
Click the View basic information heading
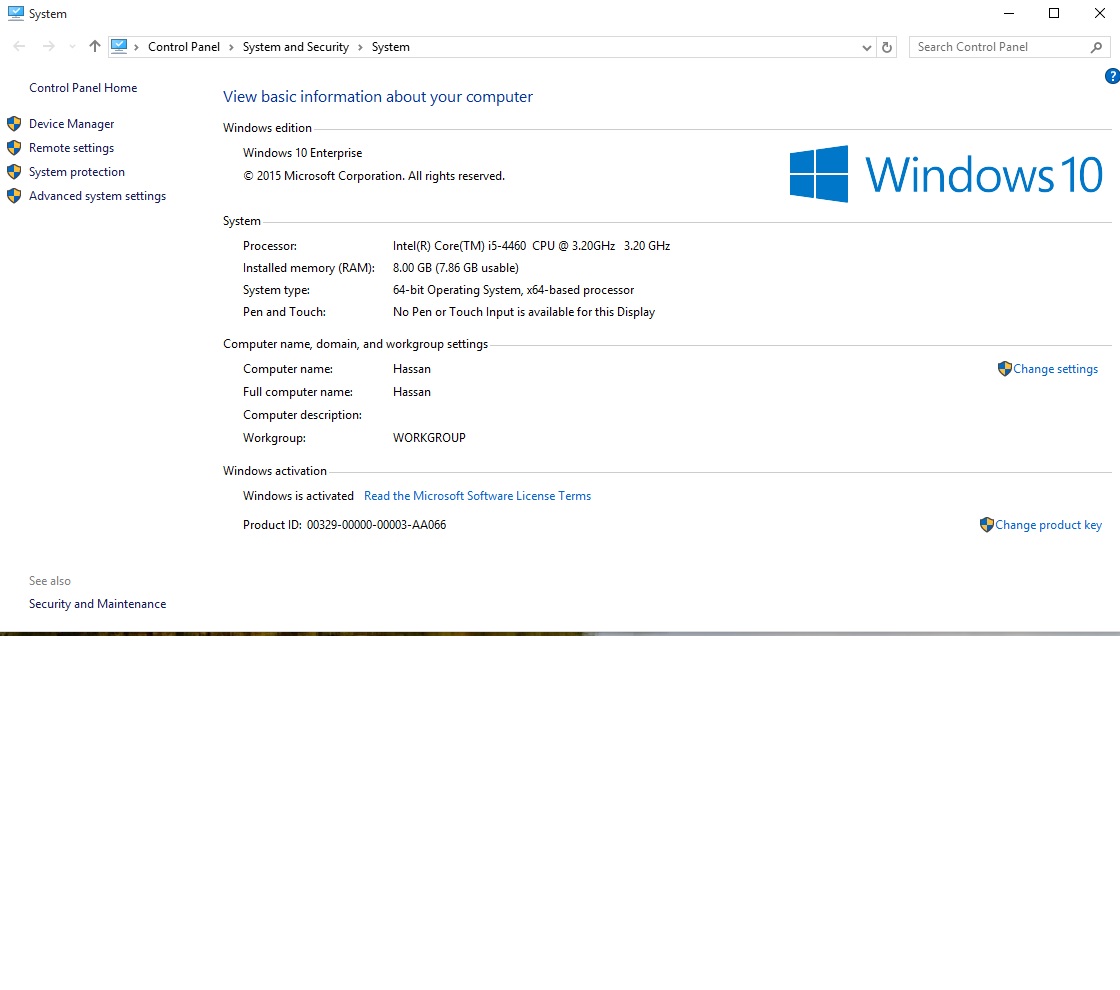point(378,96)
